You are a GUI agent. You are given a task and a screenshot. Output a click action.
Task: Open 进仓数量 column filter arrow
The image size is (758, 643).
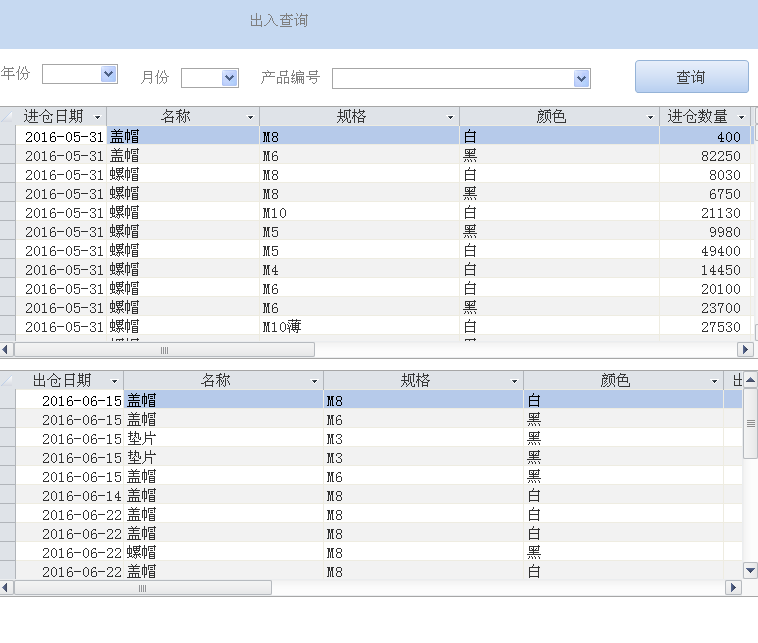(x=741, y=118)
